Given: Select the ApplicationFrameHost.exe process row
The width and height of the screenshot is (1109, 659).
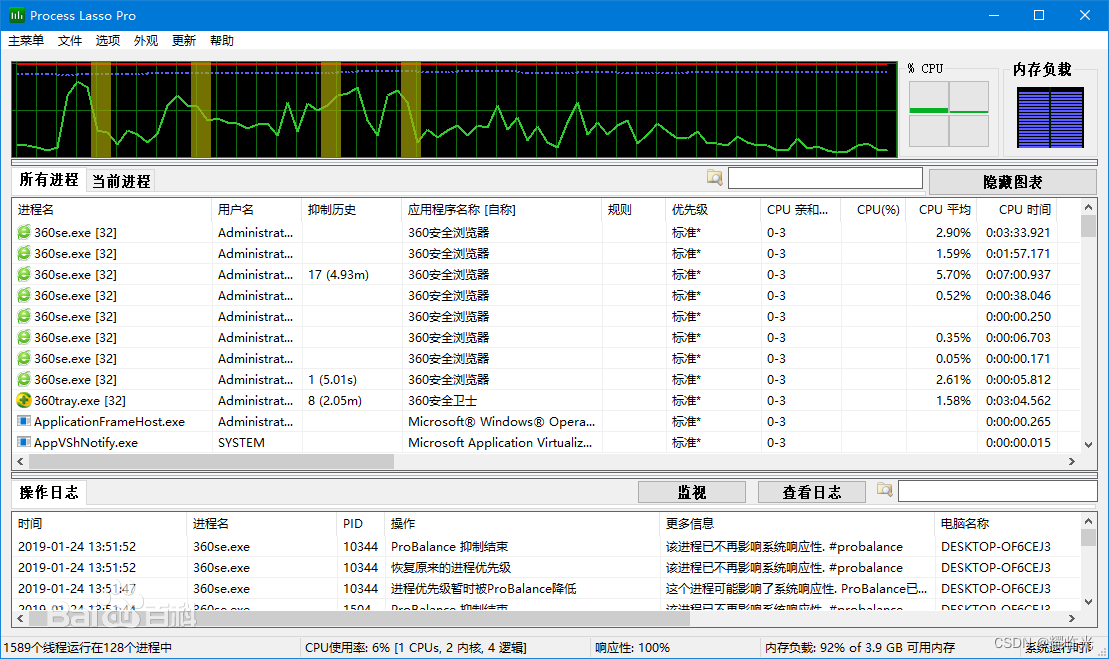Looking at the screenshot, I should pos(545,421).
